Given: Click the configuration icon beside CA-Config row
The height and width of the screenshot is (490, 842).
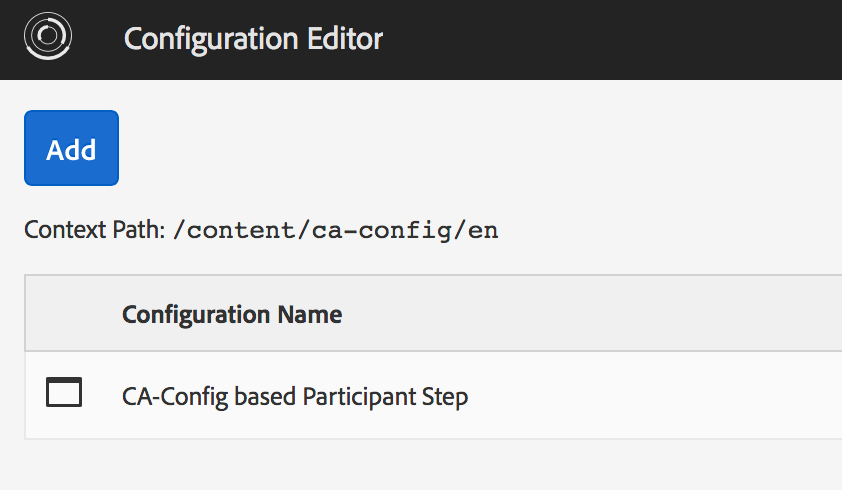Looking at the screenshot, I should click(64, 393).
